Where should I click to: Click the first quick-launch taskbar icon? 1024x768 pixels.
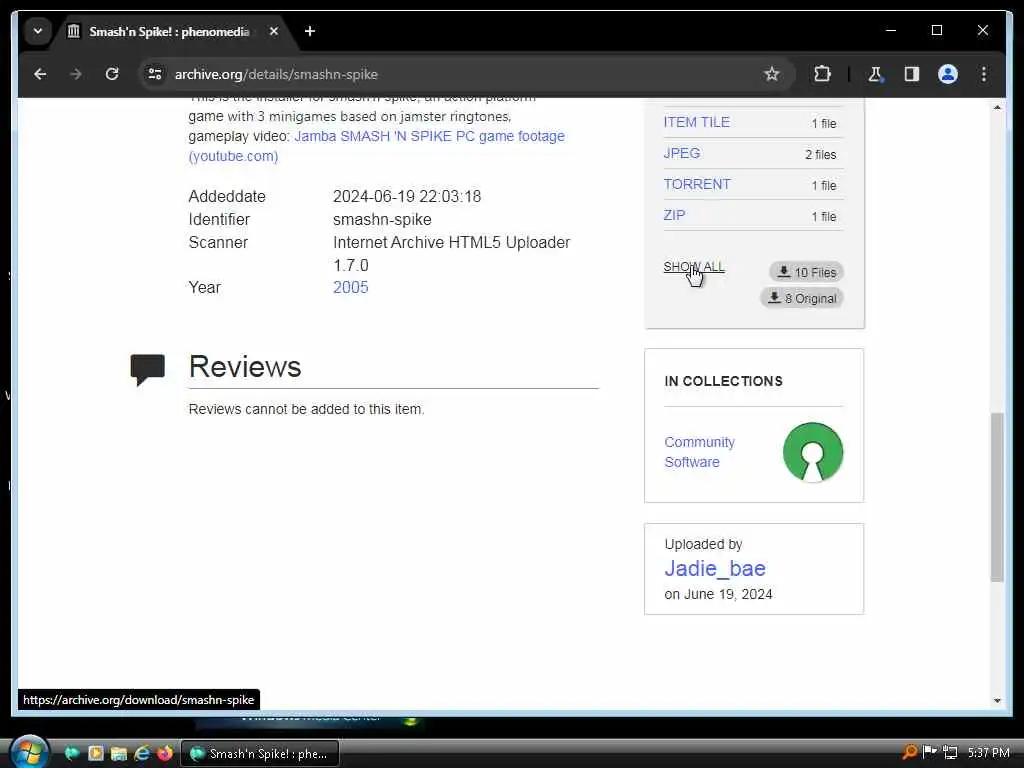point(72,753)
